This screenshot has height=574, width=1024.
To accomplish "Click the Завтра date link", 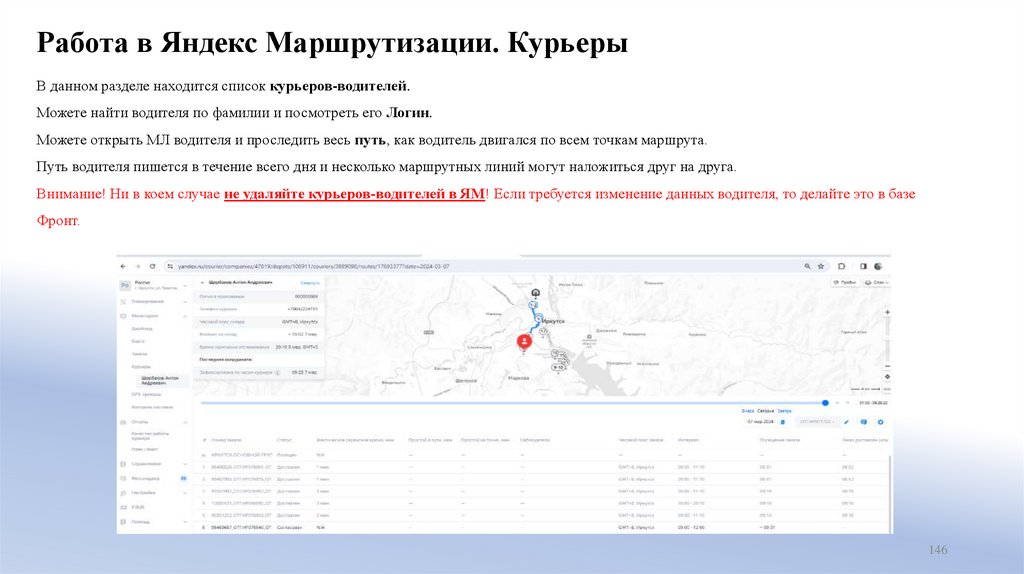I will (x=784, y=411).
